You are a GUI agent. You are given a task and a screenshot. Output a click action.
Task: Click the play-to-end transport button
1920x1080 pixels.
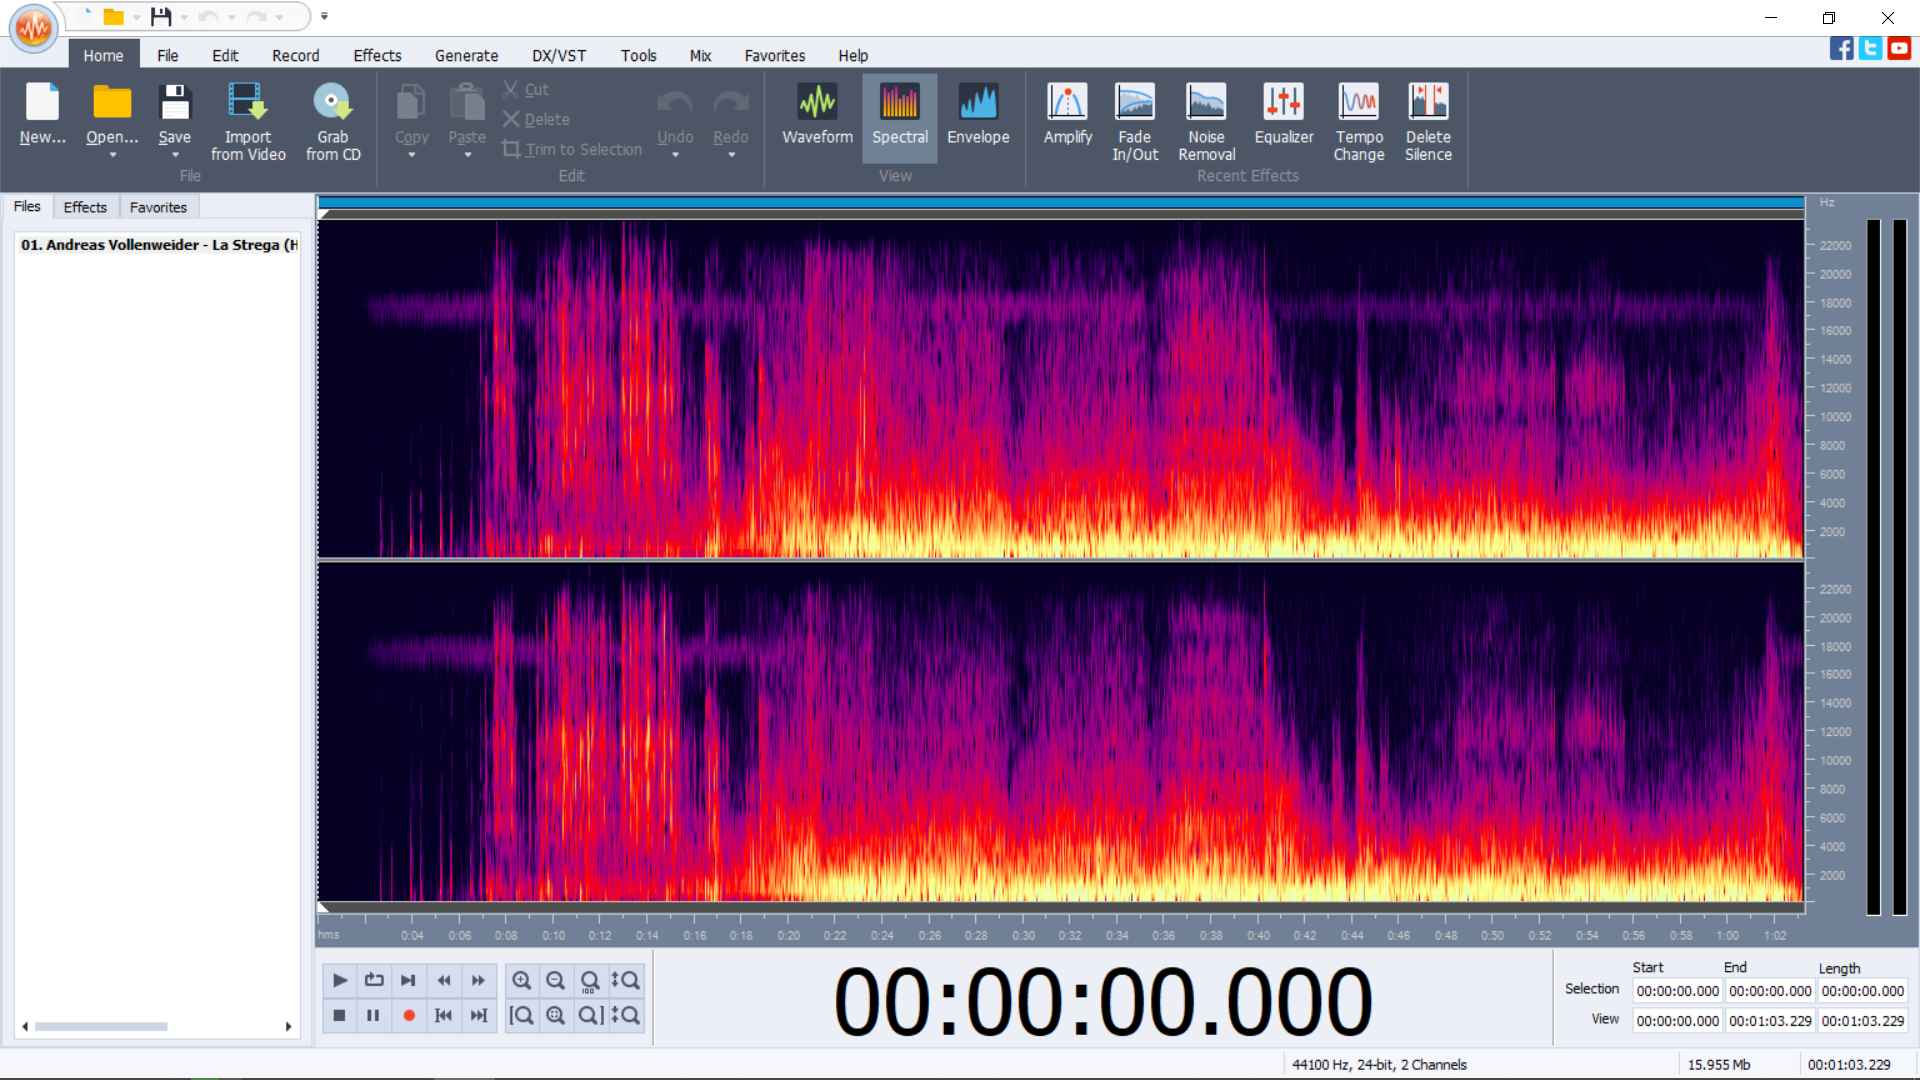point(408,980)
